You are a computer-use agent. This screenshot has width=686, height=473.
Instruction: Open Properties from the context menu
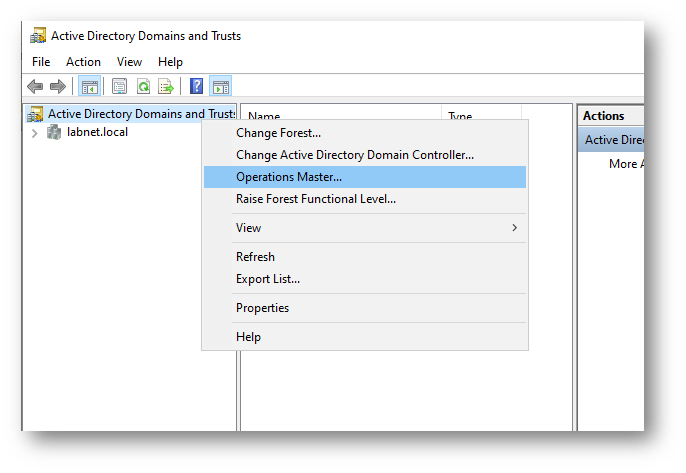(365, 308)
